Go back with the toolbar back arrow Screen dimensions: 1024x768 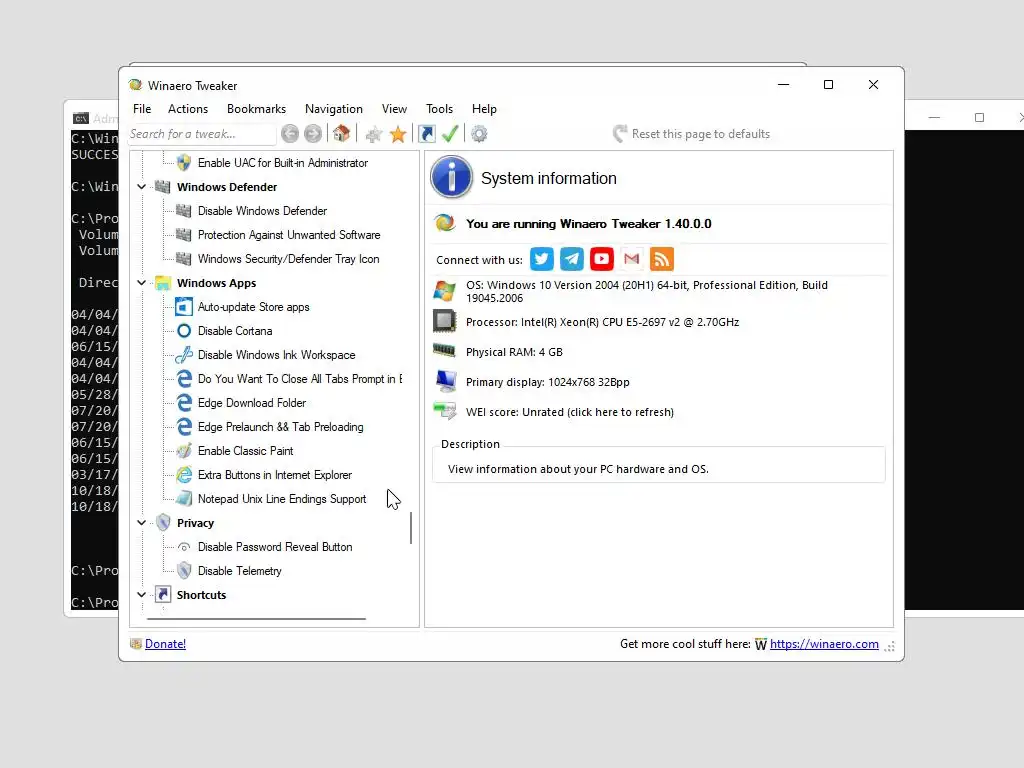click(x=290, y=134)
